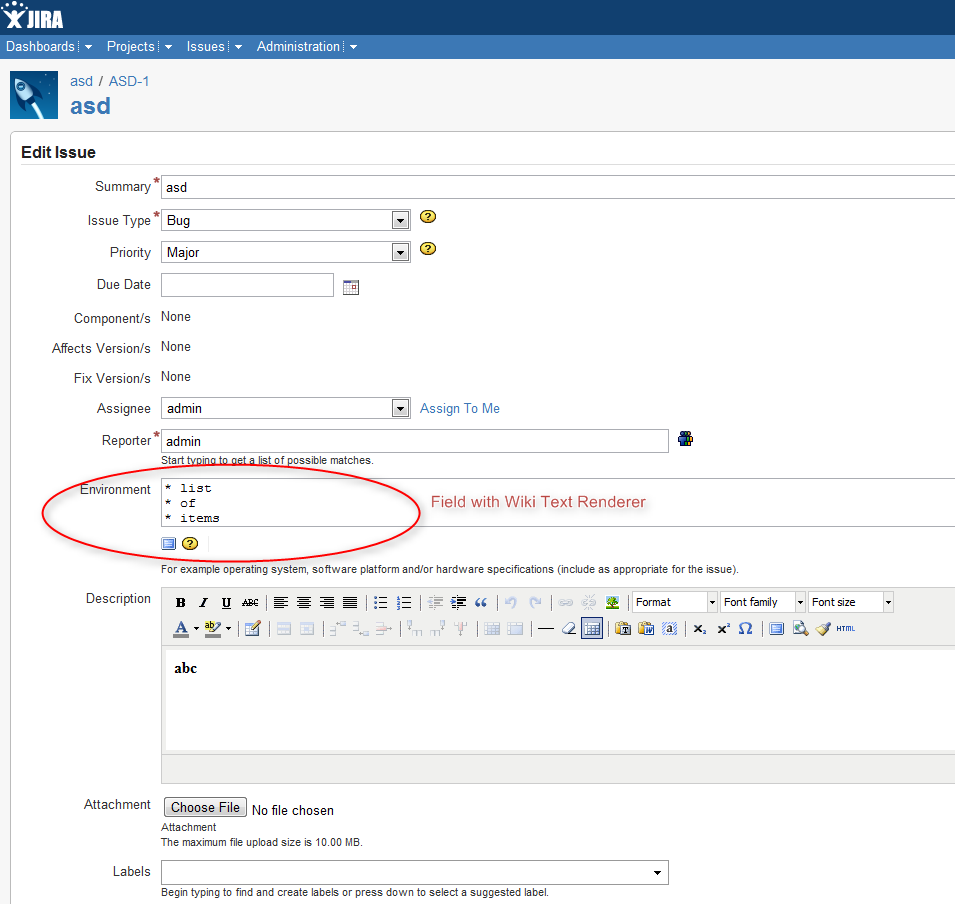
Task: Focus the Reporter input field
Action: pos(415,441)
